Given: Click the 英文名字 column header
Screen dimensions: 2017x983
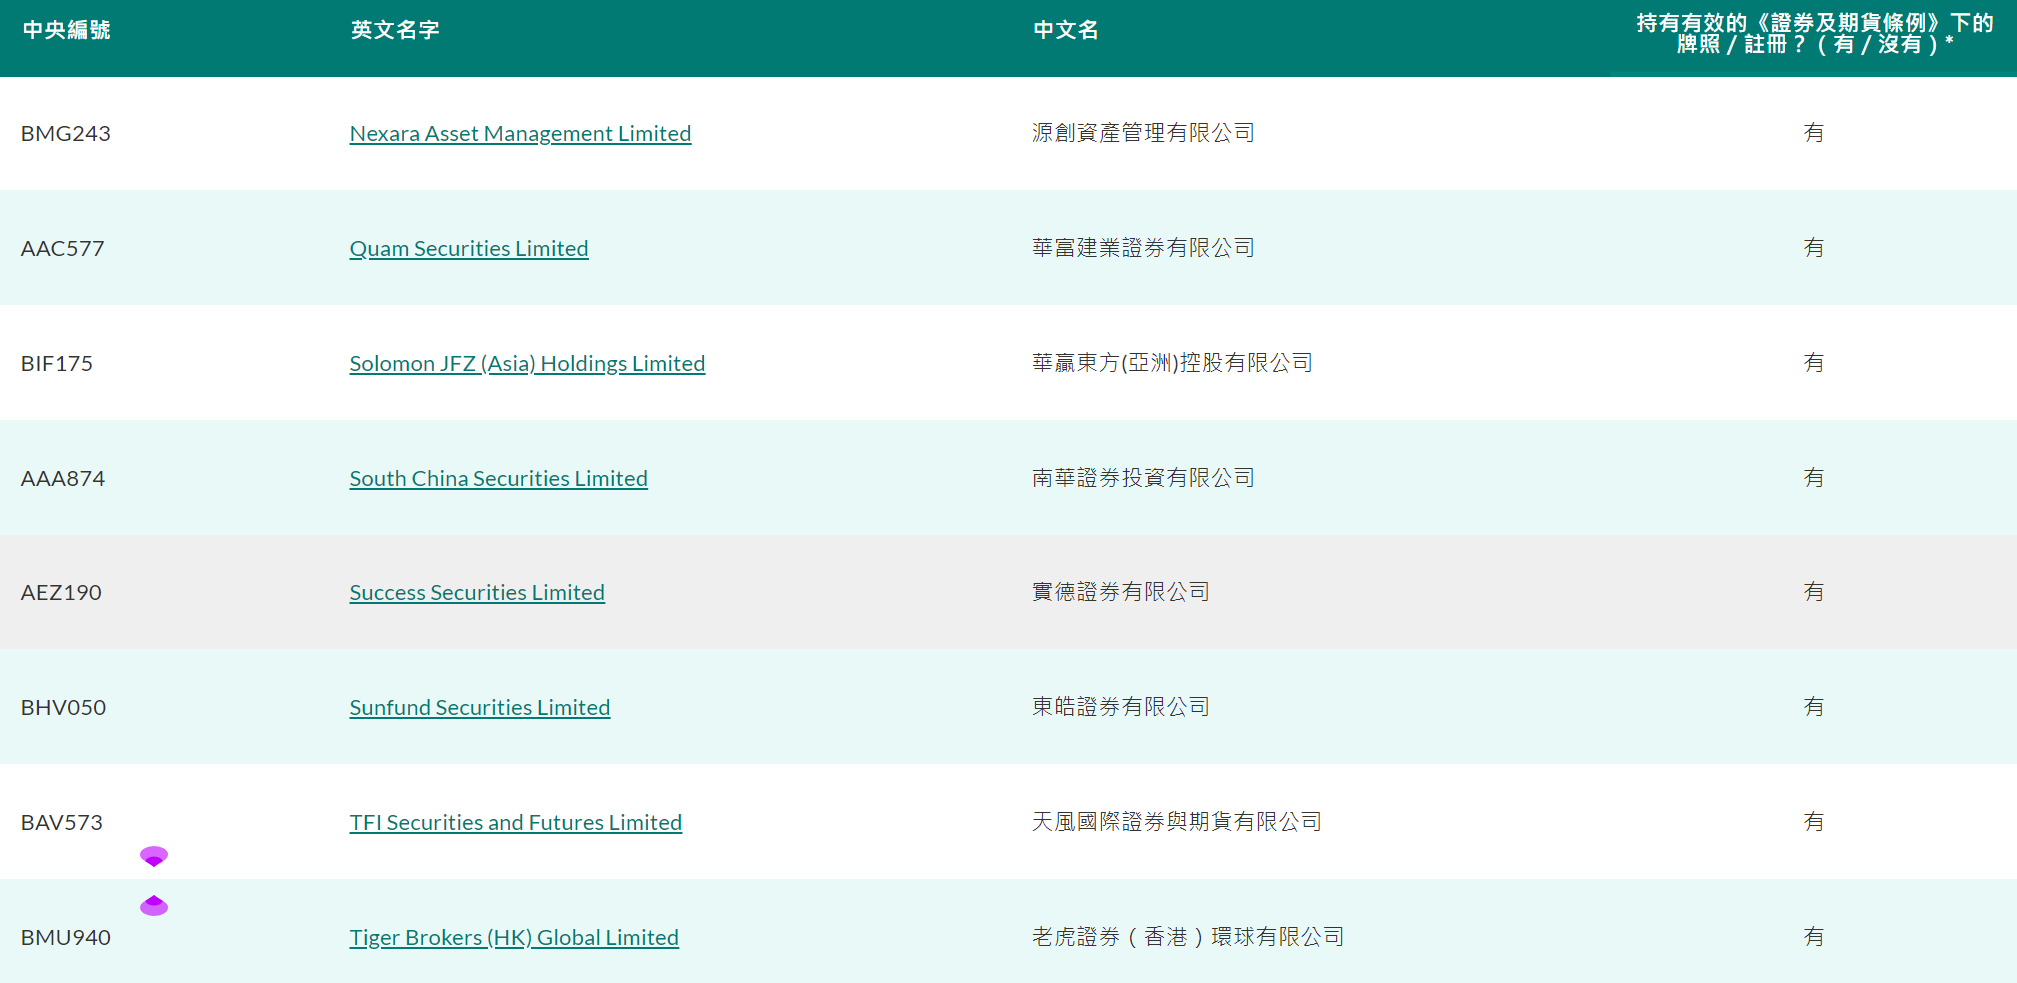Looking at the screenshot, I should [395, 30].
